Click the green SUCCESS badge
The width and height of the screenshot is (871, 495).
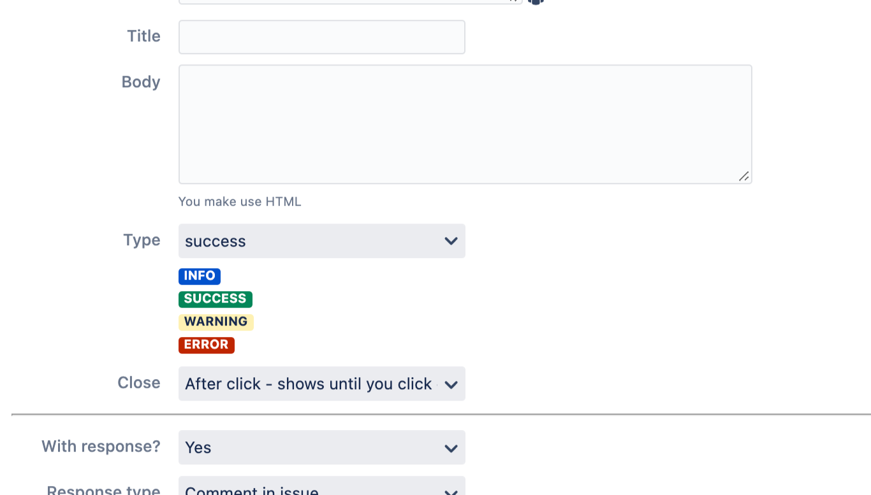tap(215, 299)
